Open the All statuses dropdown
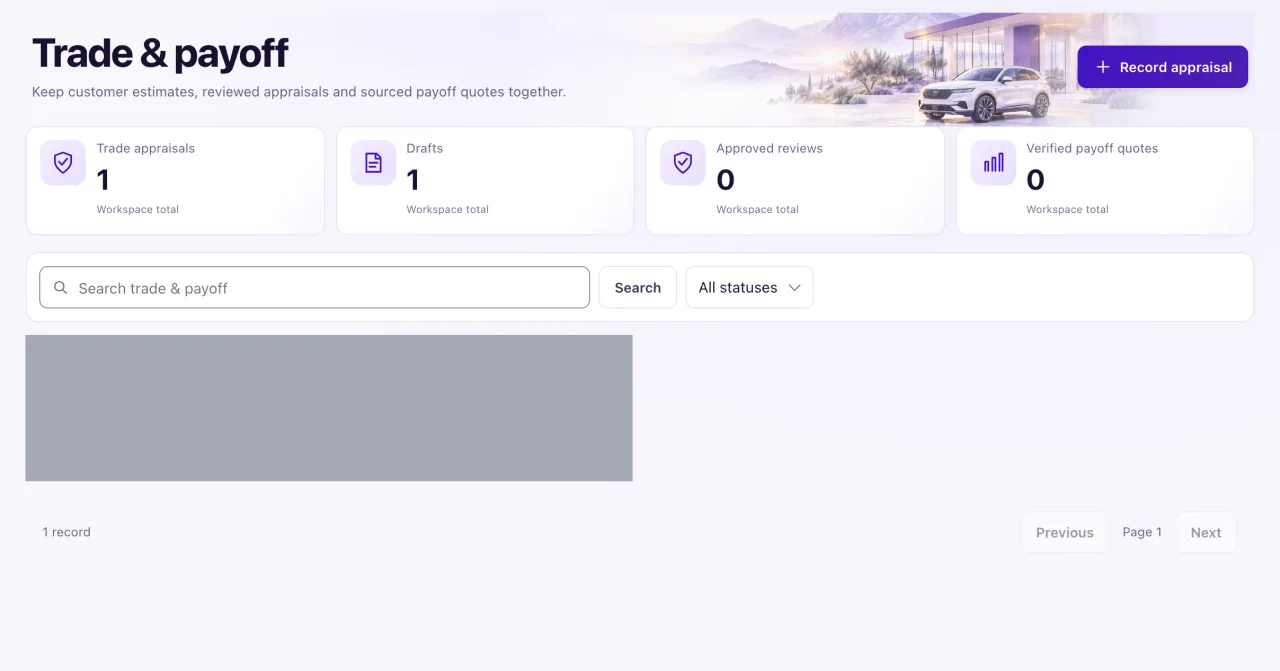This screenshot has height=671, width=1280. coord(749,287)
